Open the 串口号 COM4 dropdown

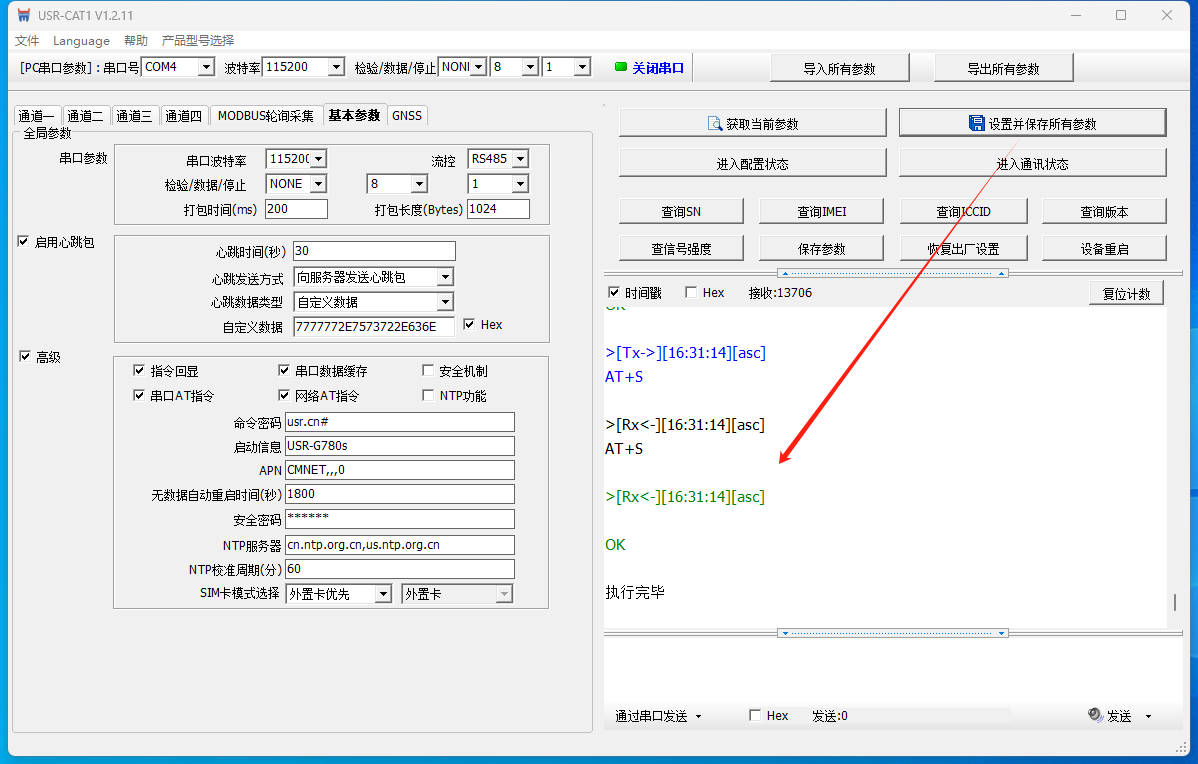(206, 67)
